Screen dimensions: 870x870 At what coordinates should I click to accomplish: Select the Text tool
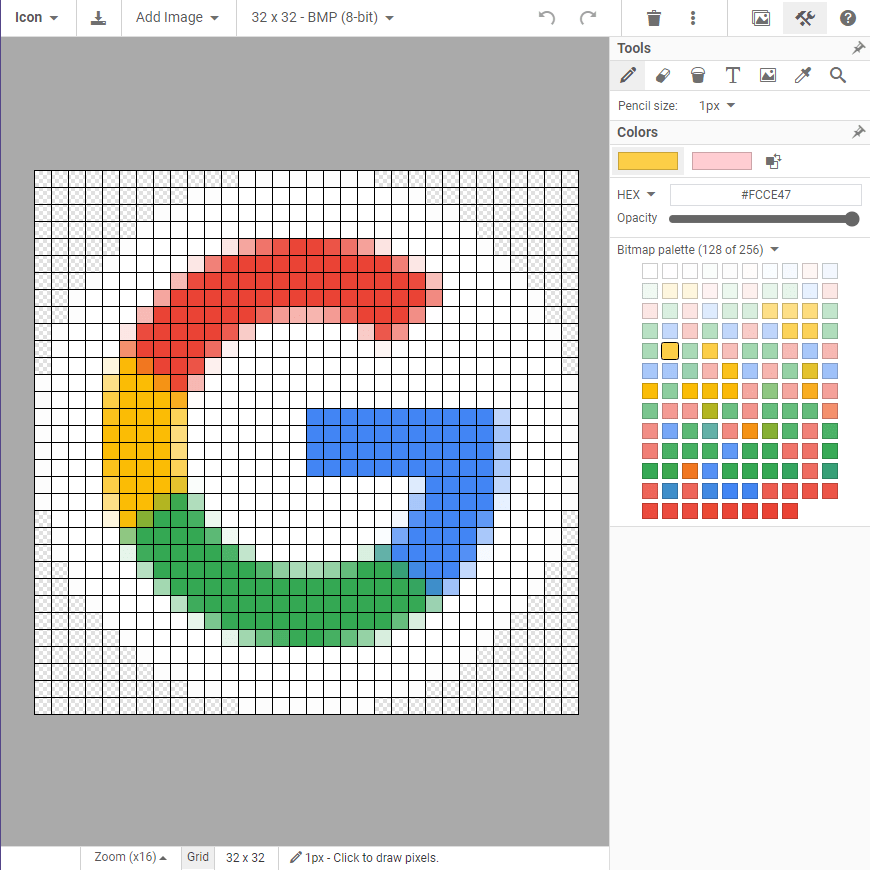click(x=733, y=75)
